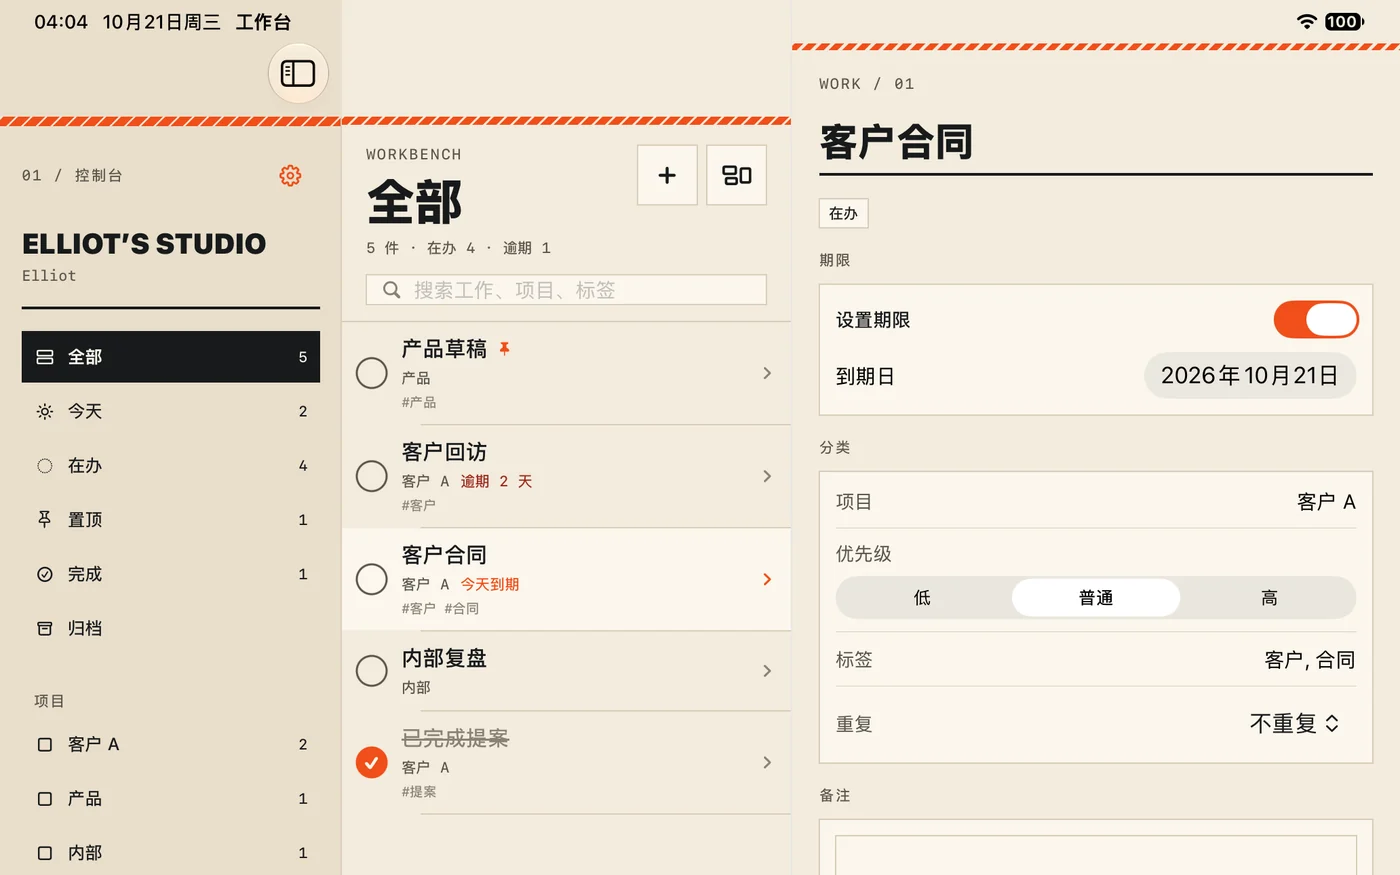
Task: Click the square icon beside 客户 A project
Action: coord(45,744)
